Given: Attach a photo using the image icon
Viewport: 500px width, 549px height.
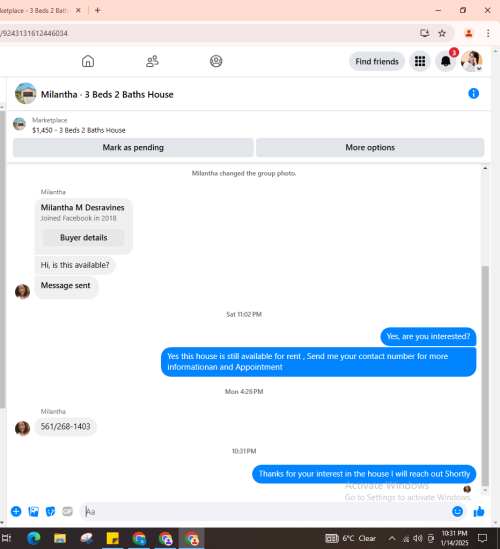Looking at the screenshot, I should click(x=33, y=512).
